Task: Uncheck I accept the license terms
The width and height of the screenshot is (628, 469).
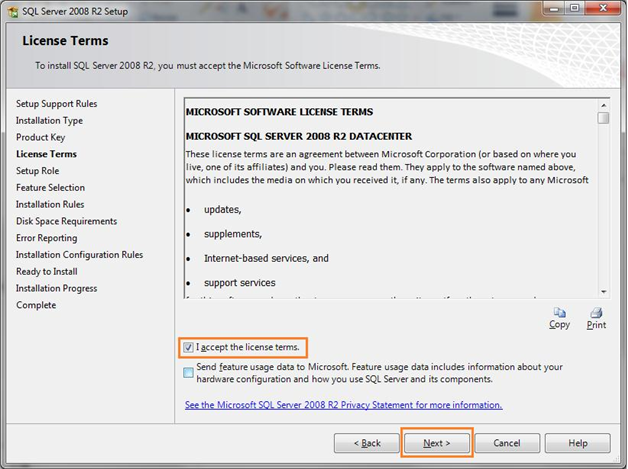Action: click(x=188, y=347)
